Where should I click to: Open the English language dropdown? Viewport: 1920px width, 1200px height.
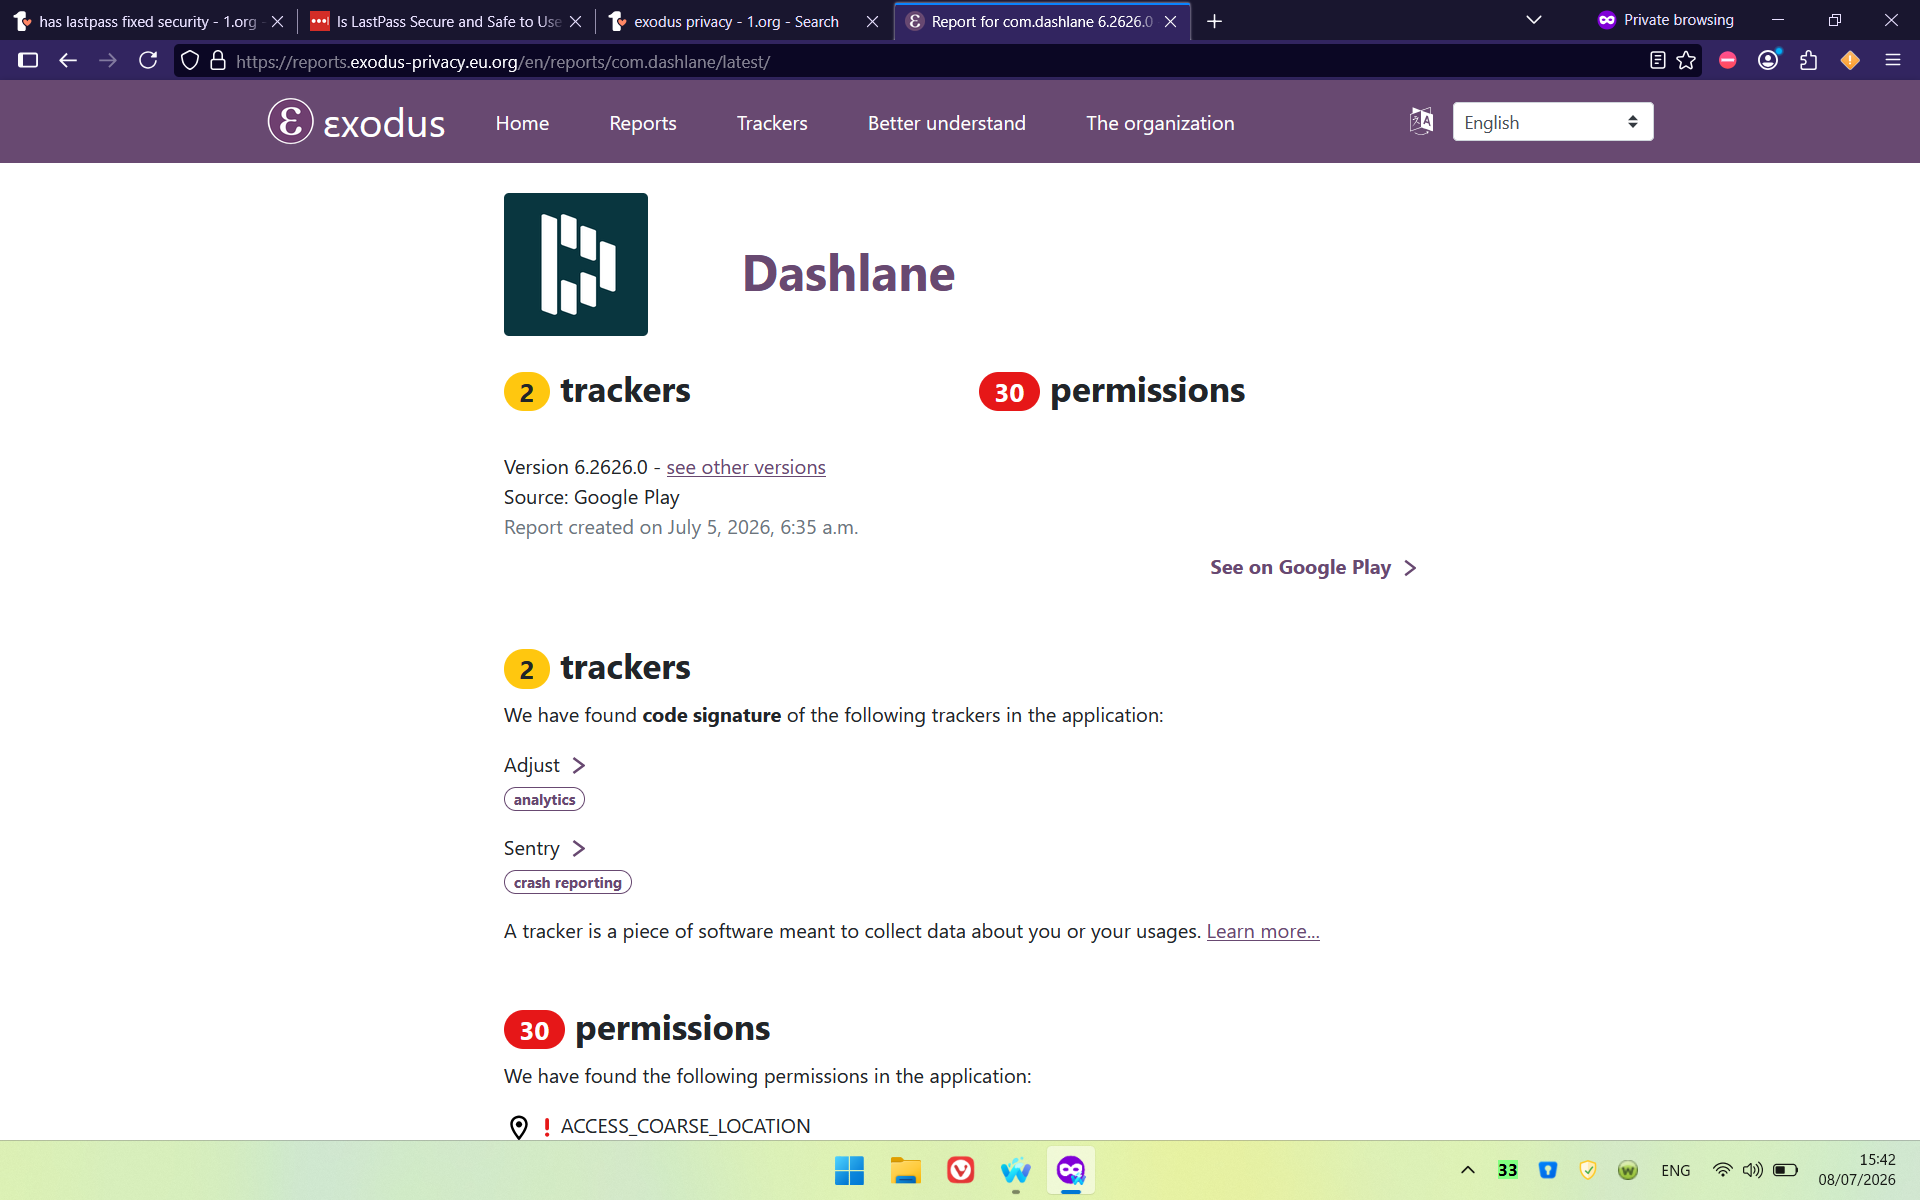(x=1552, y=122)
